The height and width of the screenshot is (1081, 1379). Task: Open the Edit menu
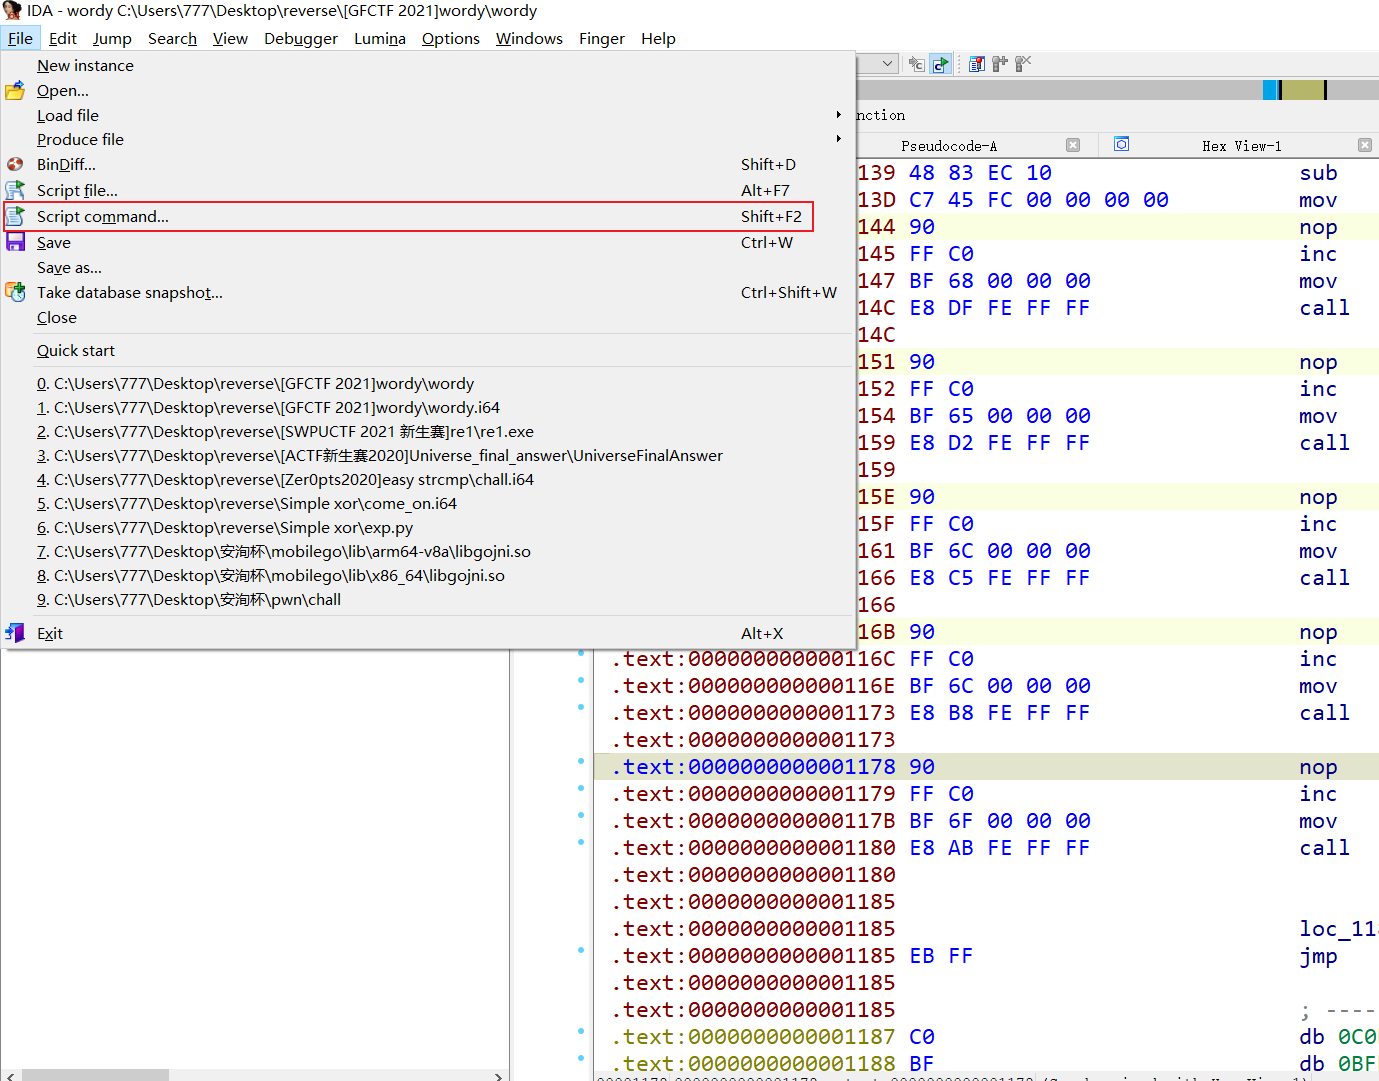pyautogui.click(x=62, y=38)
